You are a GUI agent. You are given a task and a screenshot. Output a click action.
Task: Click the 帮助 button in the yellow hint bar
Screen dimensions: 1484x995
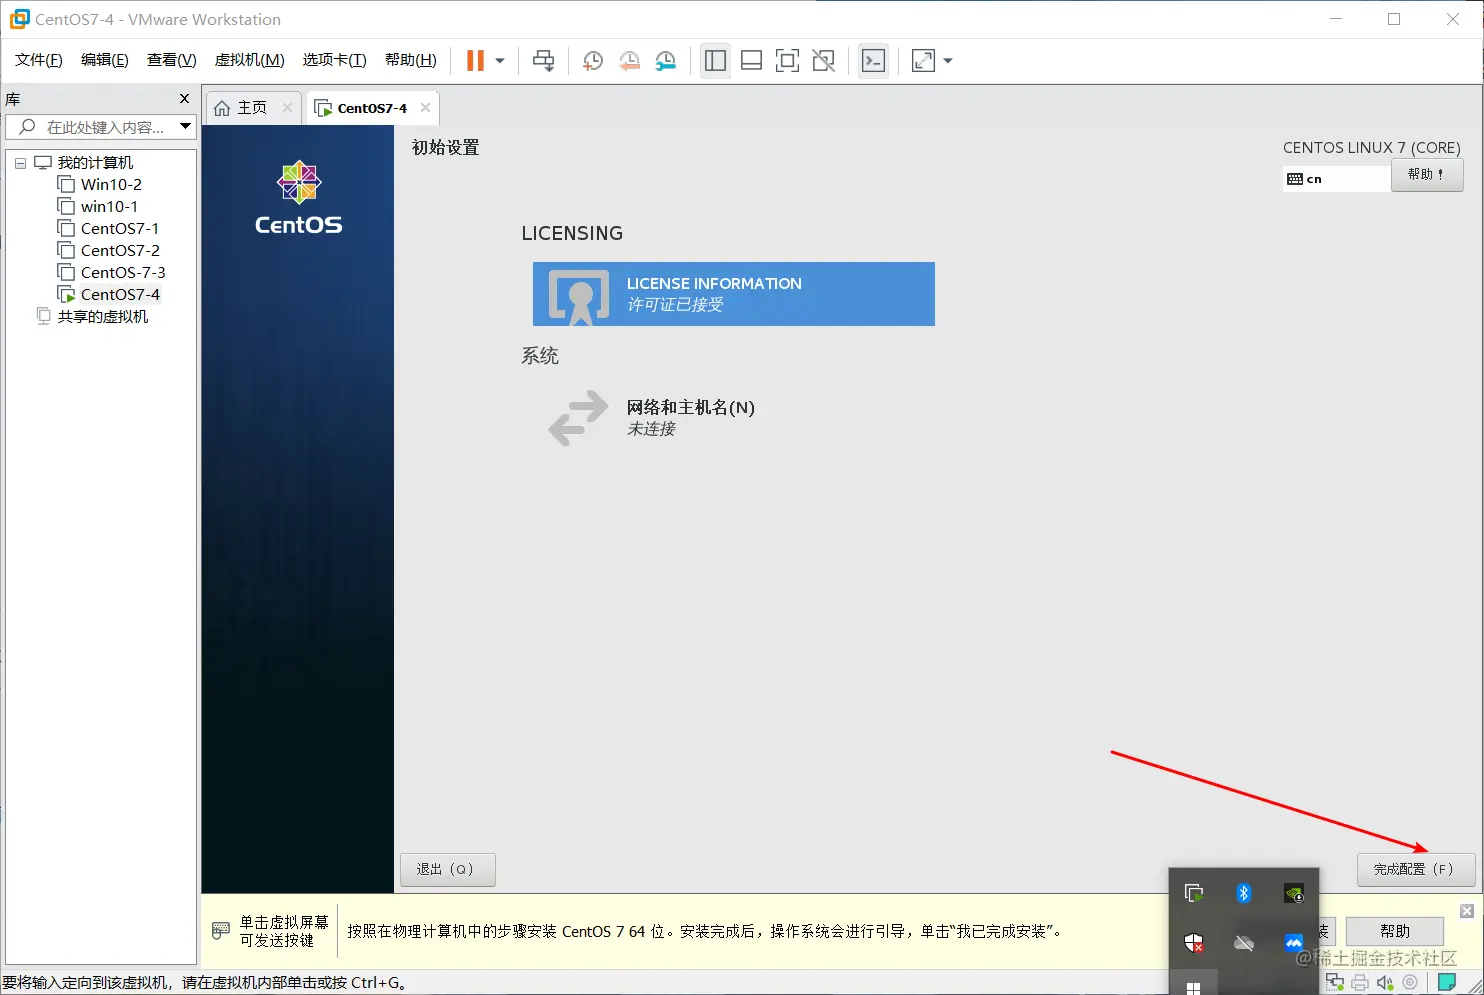pyautogui.click(x=1394, y=931)
